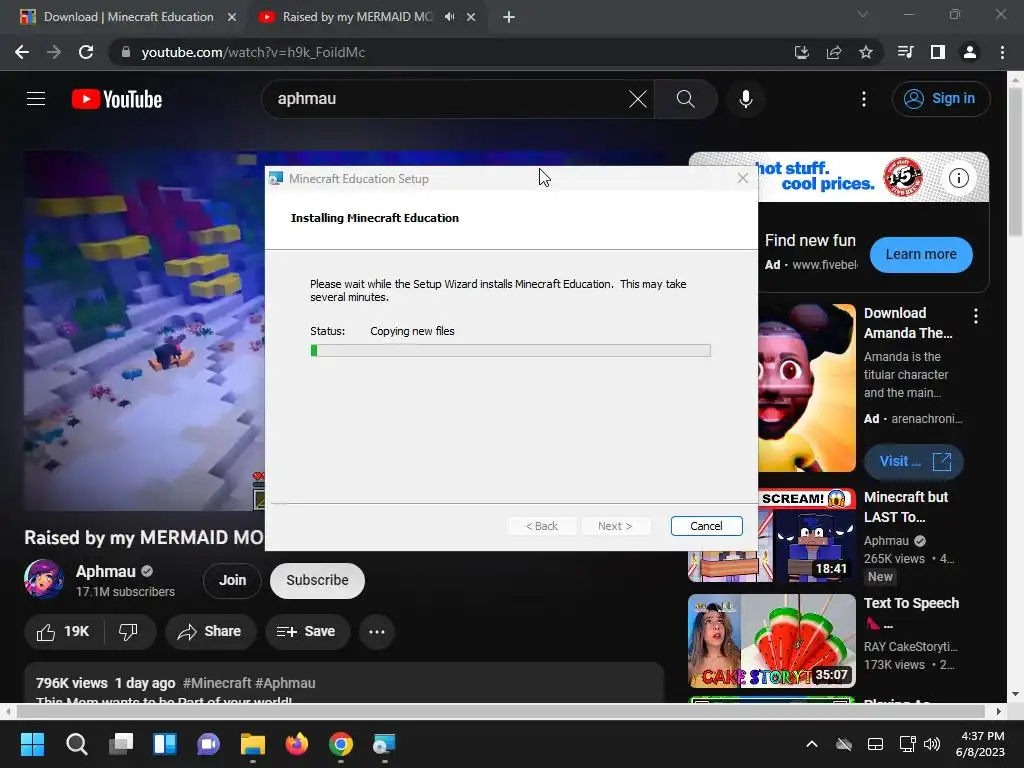1024x768 pixels.
Task: Open the ad info icon
Action: [x=958, y=178]
